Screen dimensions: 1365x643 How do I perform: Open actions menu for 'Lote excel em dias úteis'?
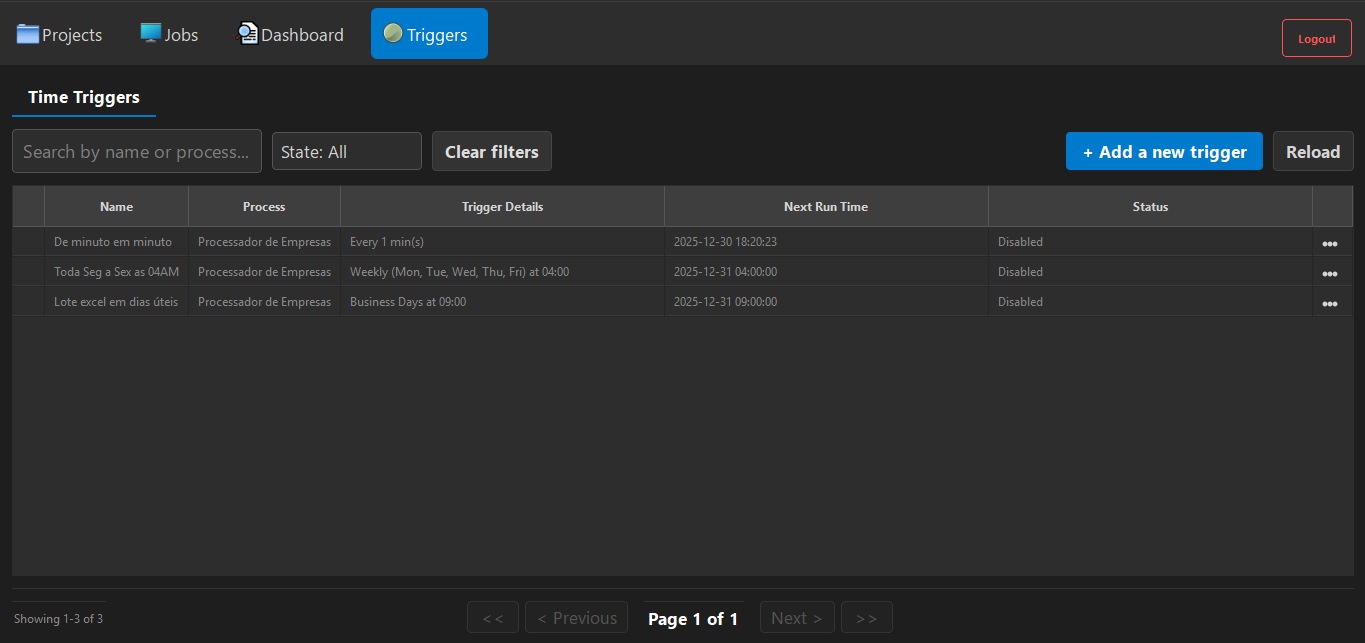[x=1331, y=302]
